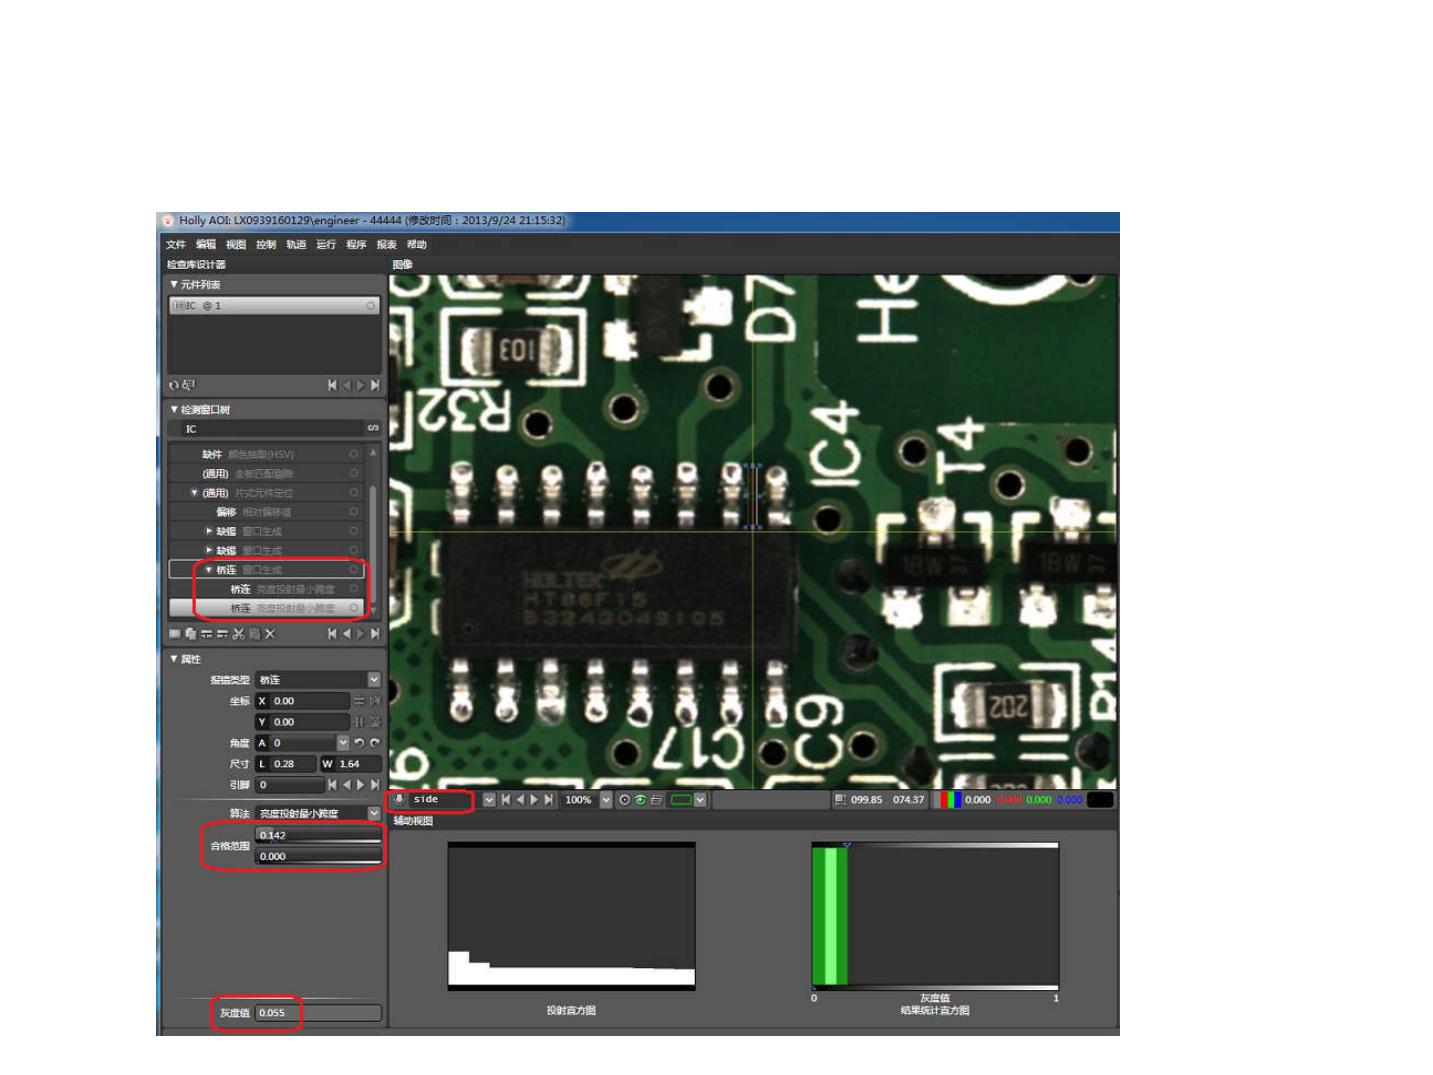
Task: Click the black color preview swatch
Action: pyautogui.click(x=1100, y=800)
